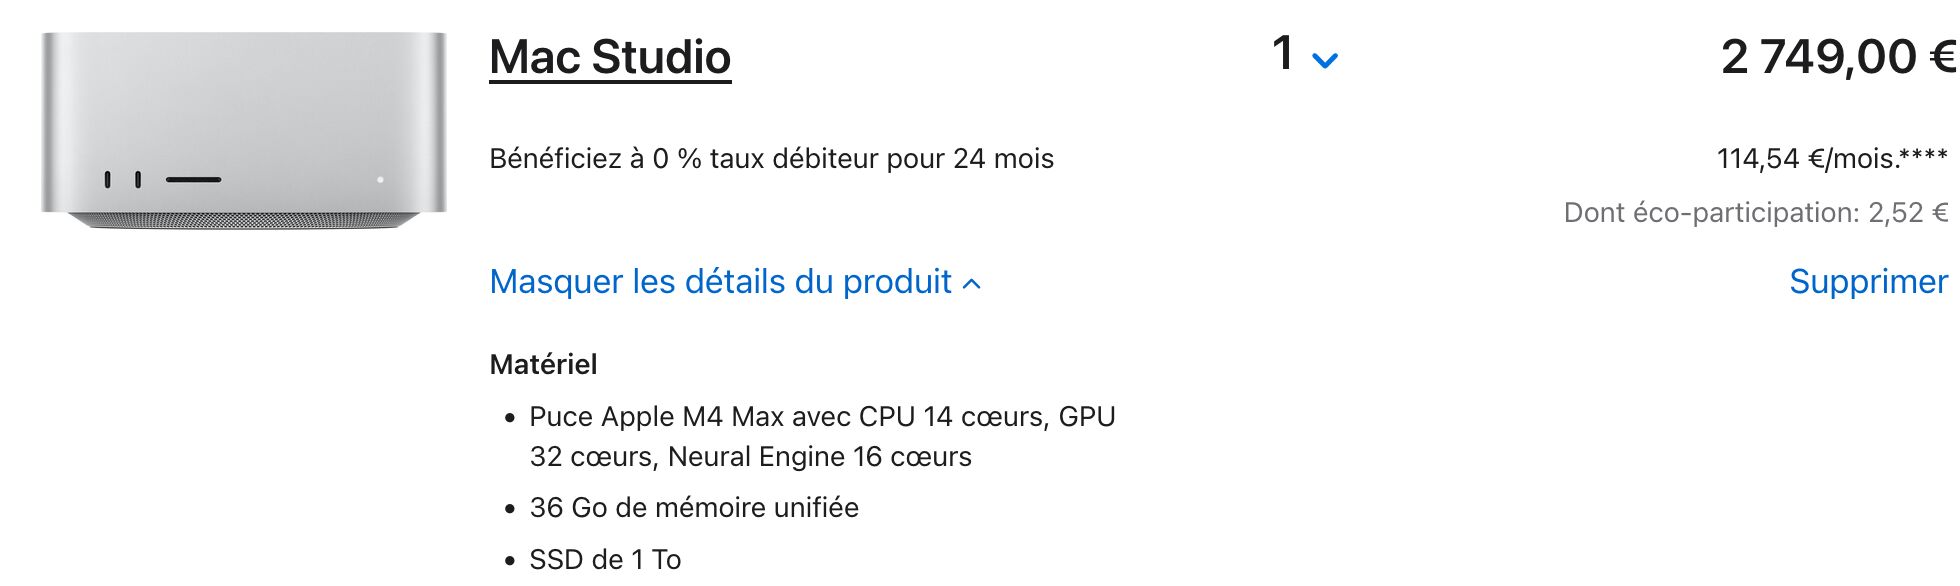Viewport: 1960px width, 586px height.
Task: Click the SD card slot on the Mac Studio image
Action: (x=193, y=180)
